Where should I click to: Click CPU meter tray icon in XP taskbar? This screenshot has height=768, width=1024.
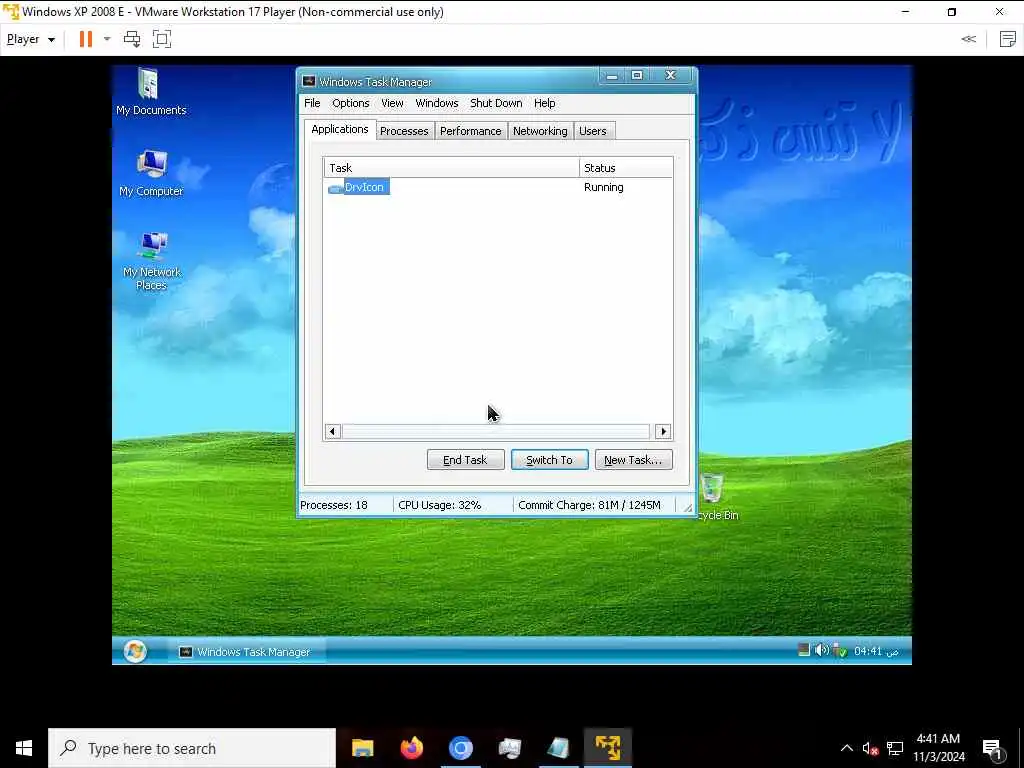click(804, 650)
